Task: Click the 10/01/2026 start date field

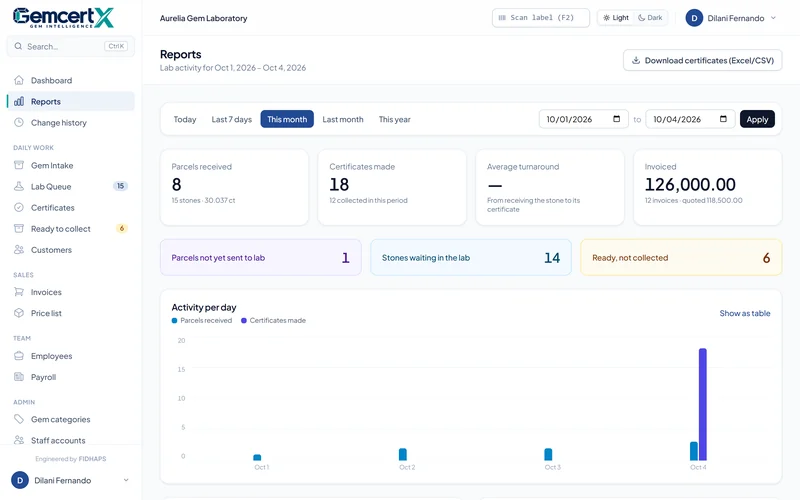Action: 584,119
